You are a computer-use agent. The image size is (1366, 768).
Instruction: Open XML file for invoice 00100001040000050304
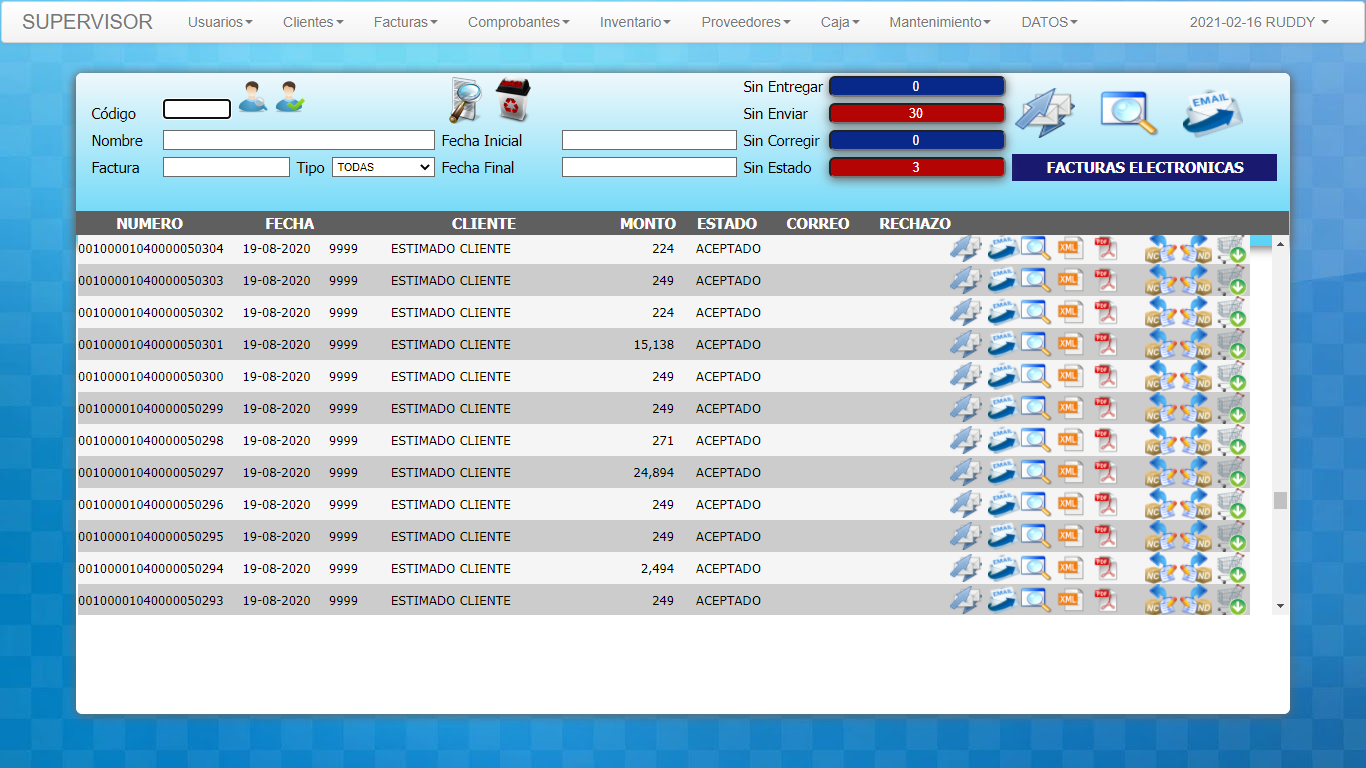click(x=1070, y=249)
